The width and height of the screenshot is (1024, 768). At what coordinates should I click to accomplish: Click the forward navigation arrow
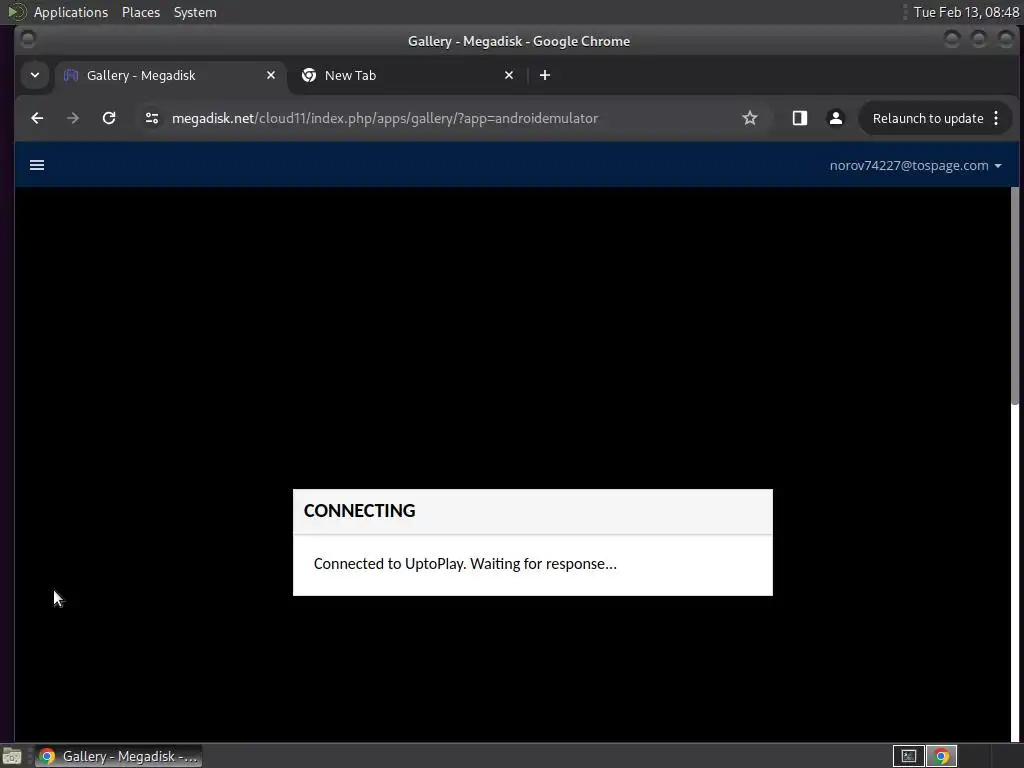coord(73,118)
